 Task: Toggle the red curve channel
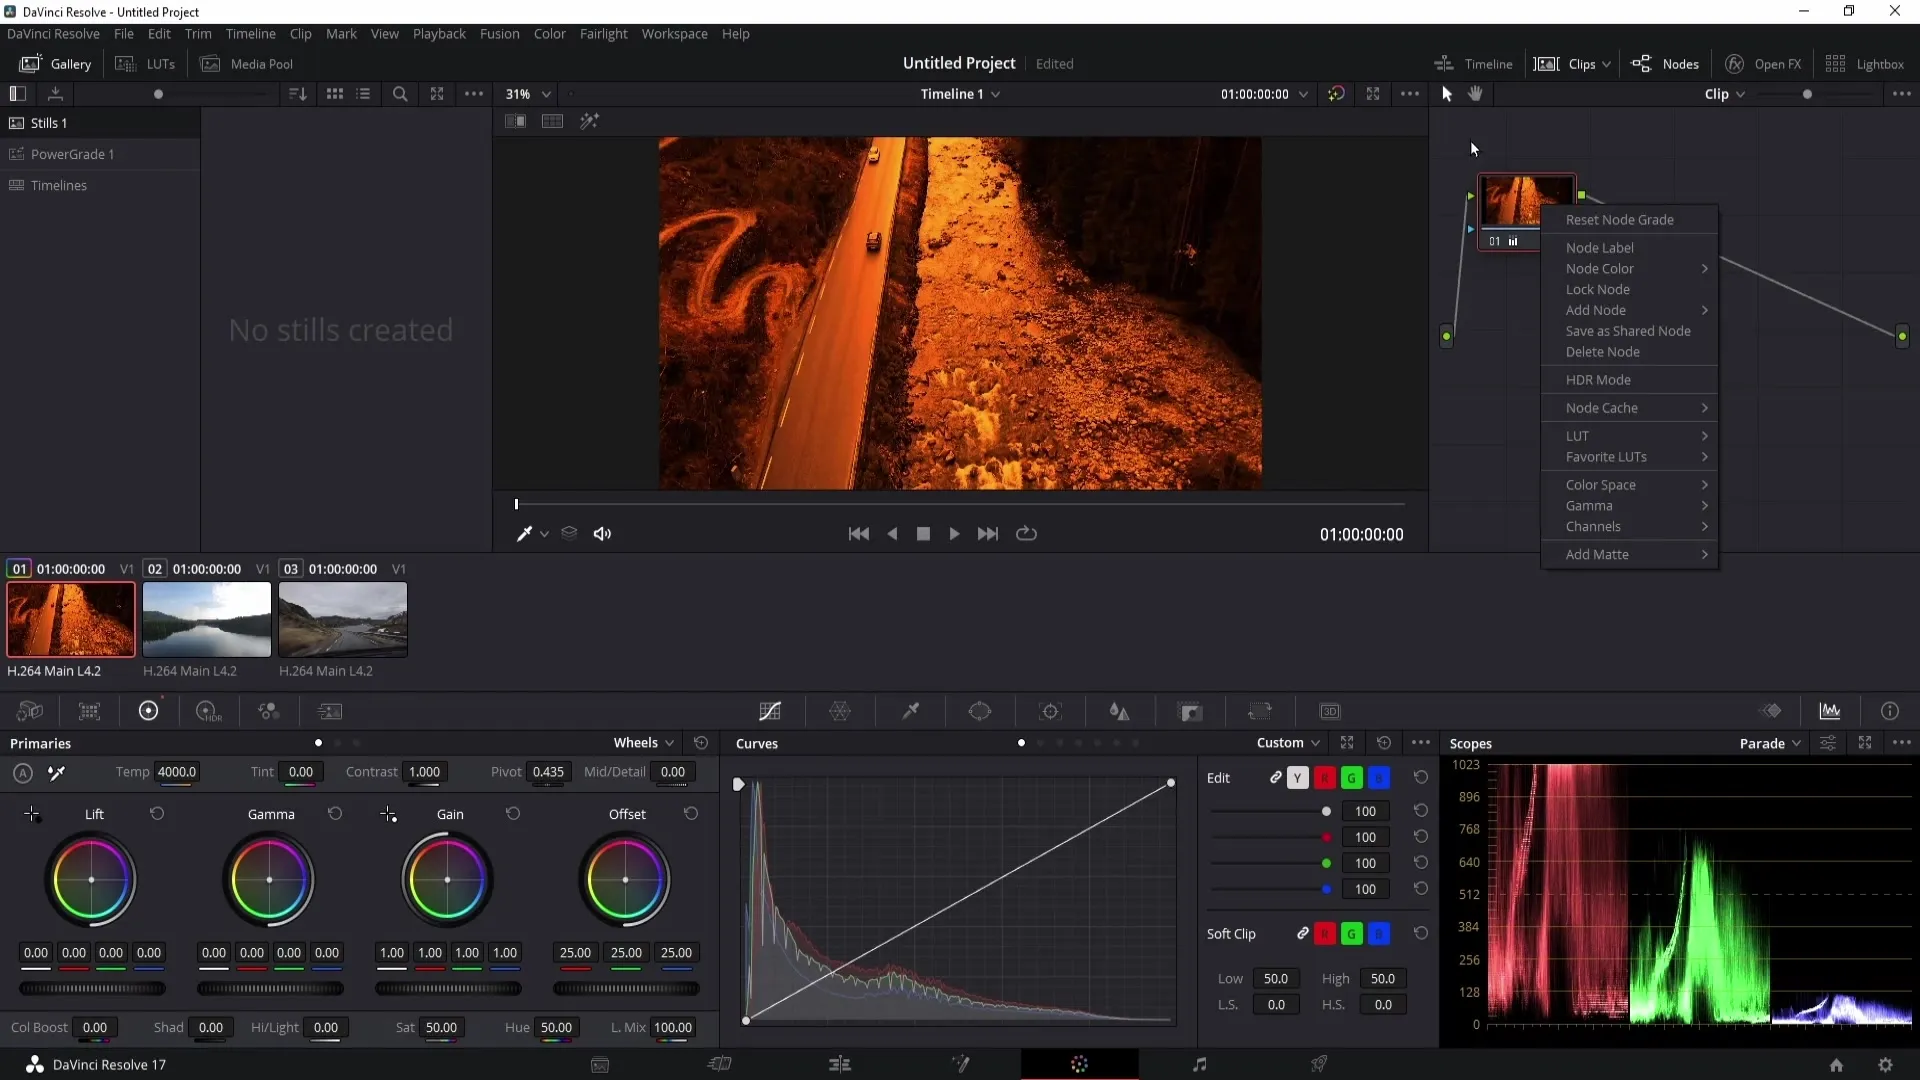coord(1324,778)
